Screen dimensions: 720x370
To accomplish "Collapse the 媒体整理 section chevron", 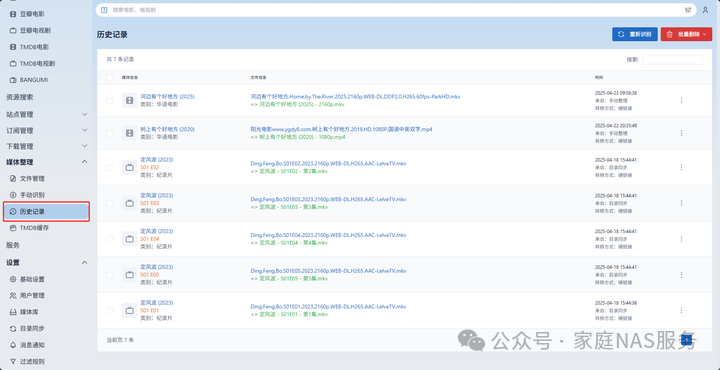I will [x=84, y=162].
